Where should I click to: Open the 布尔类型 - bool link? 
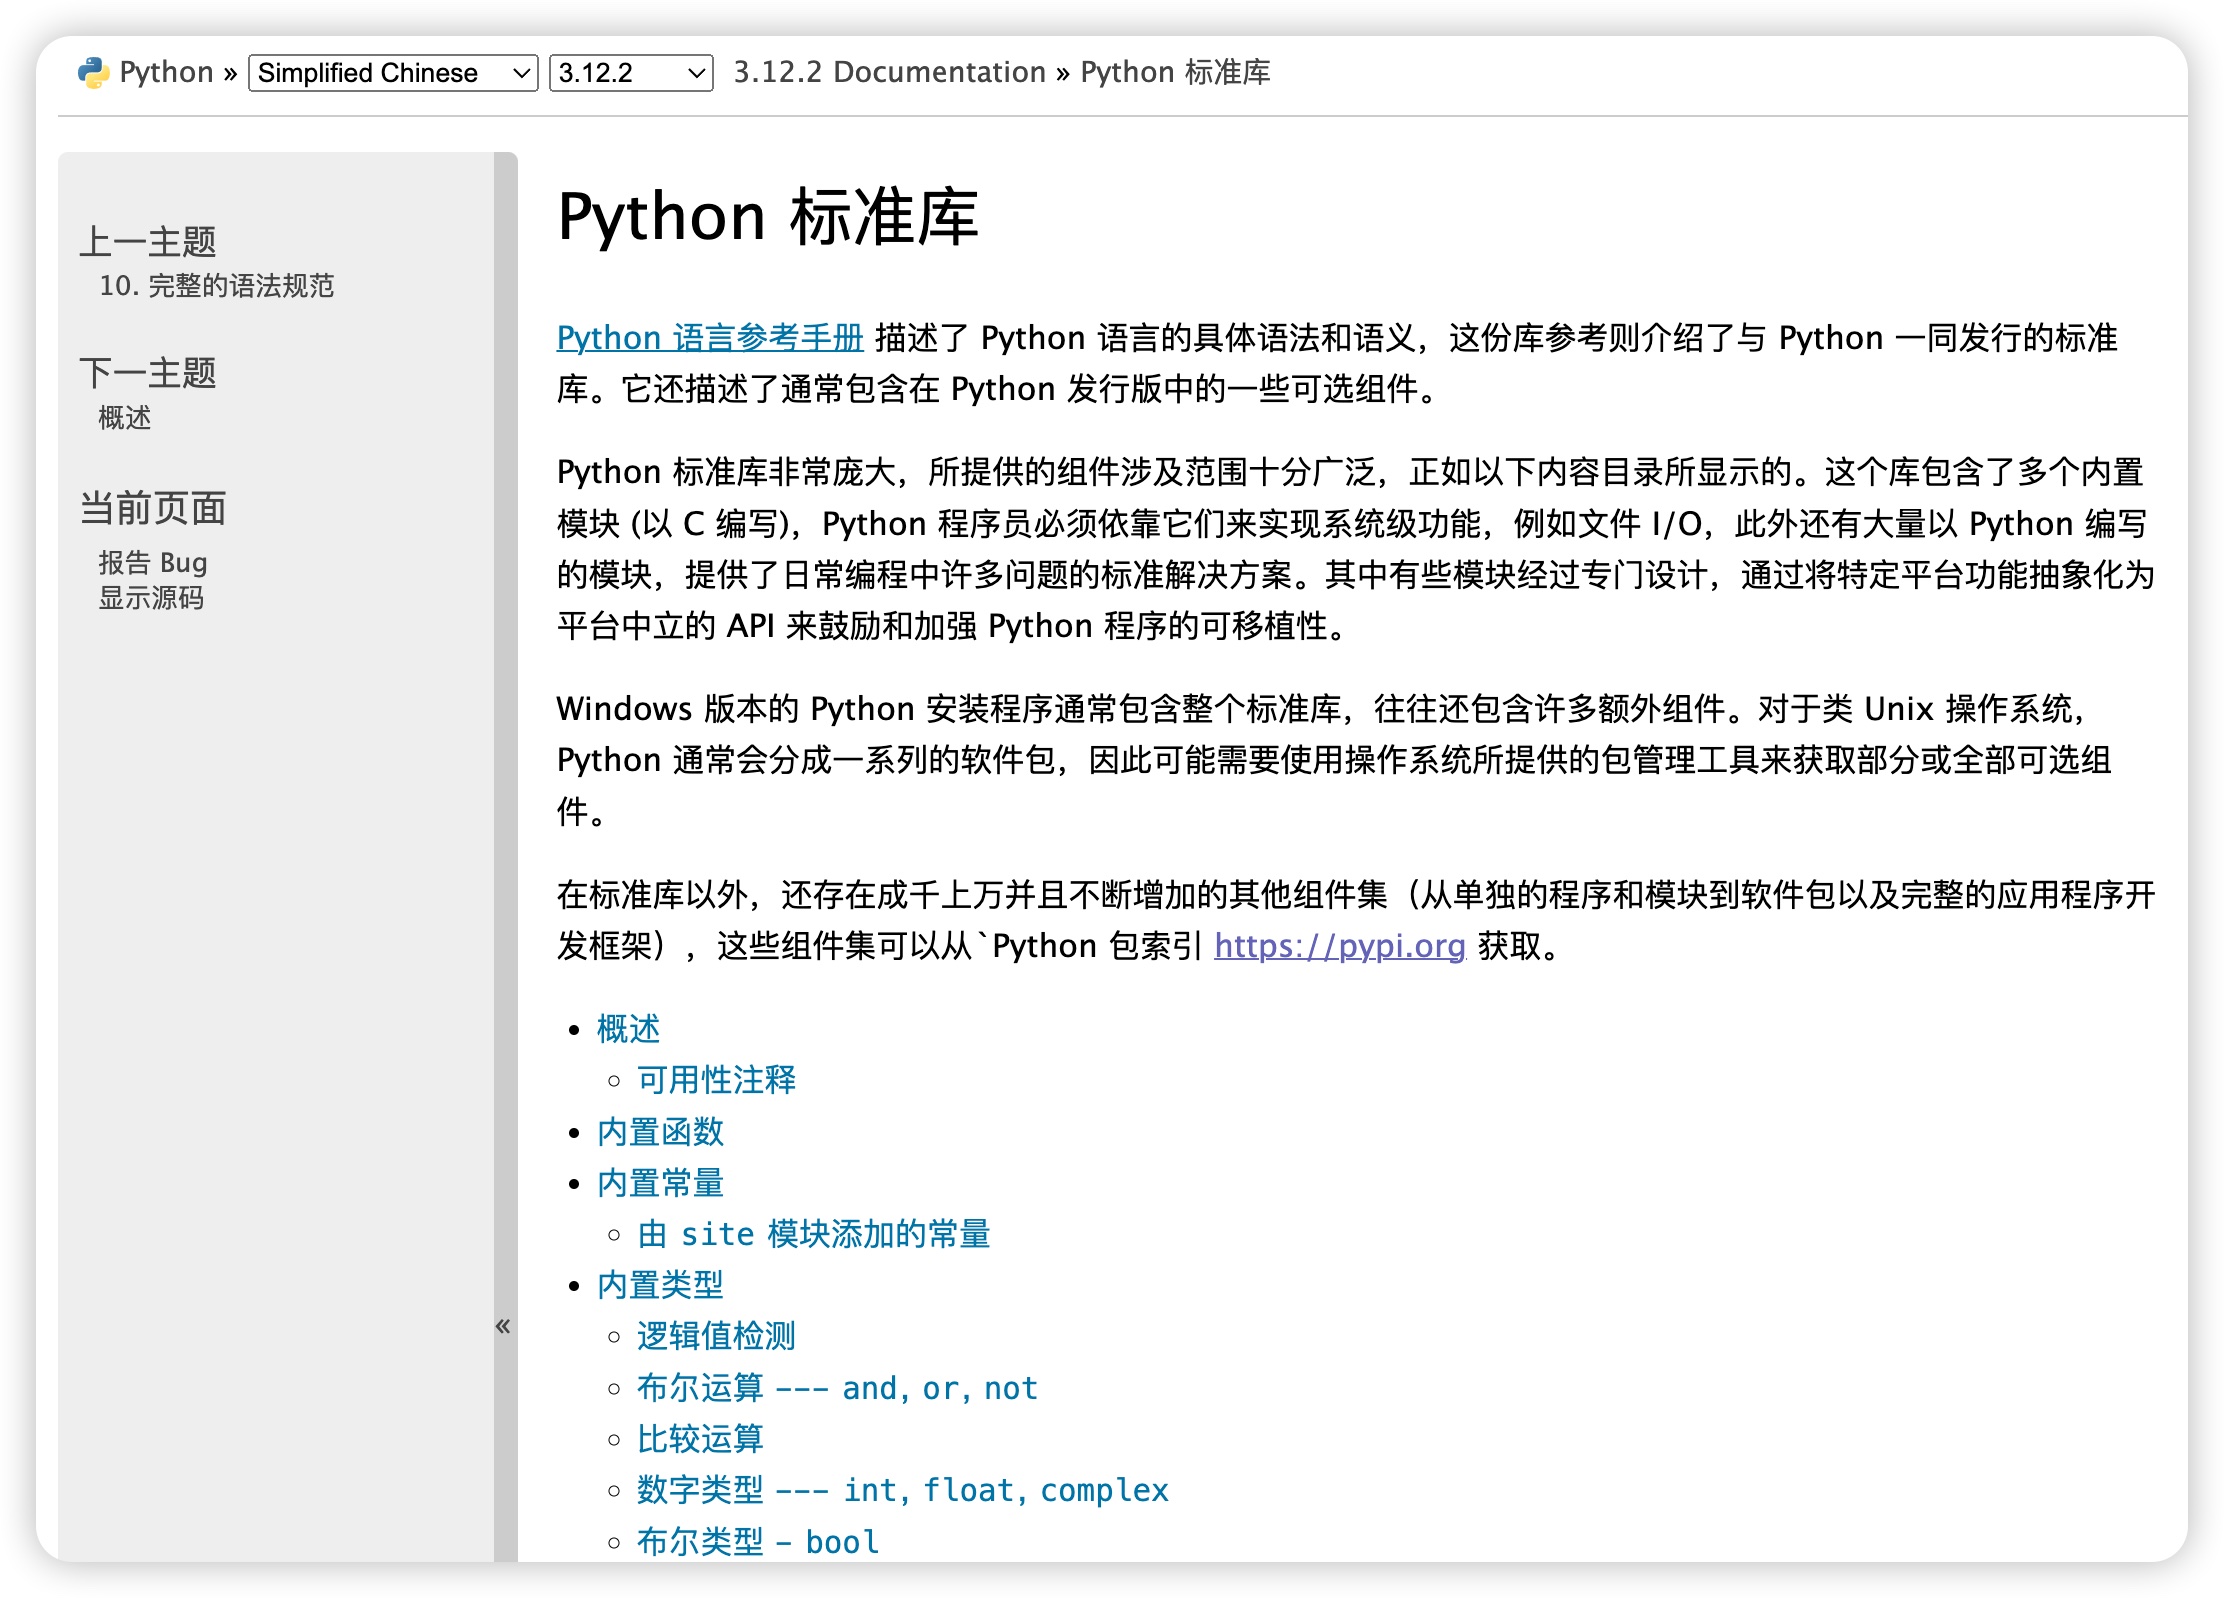tap(758, 1542)
